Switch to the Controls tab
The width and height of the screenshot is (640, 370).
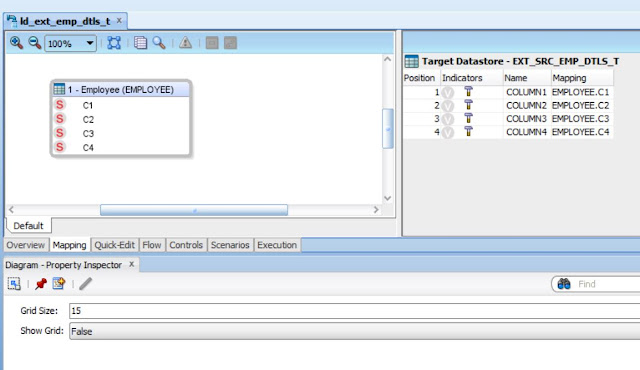(x=186, y=245)
